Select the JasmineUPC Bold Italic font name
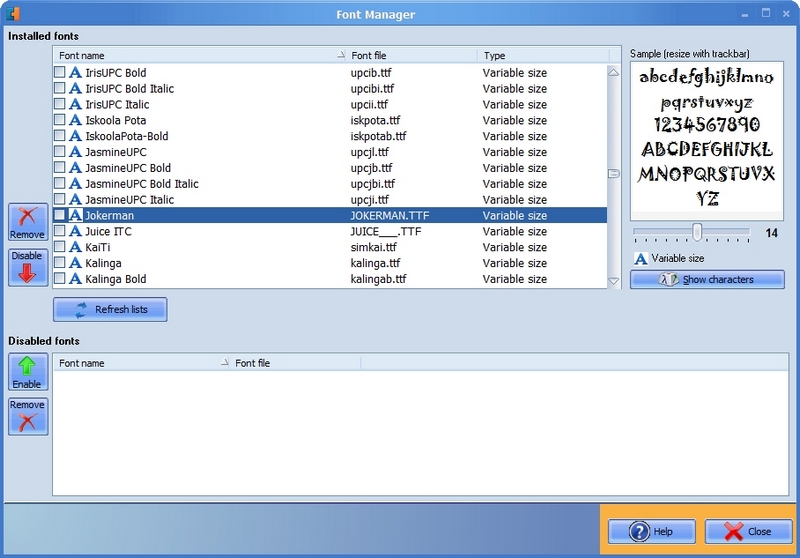 (x=141, y=184)
